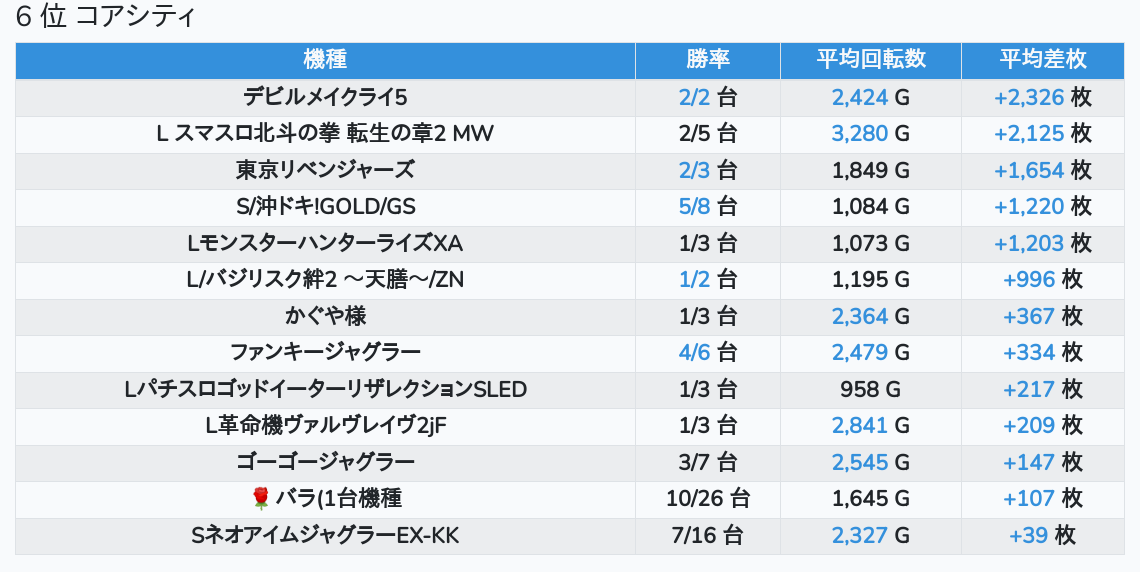Image resolution: width=1140 pixels, height=572 pixels.
Task: Click the 勝率 column header
Action: pos(708,60)
